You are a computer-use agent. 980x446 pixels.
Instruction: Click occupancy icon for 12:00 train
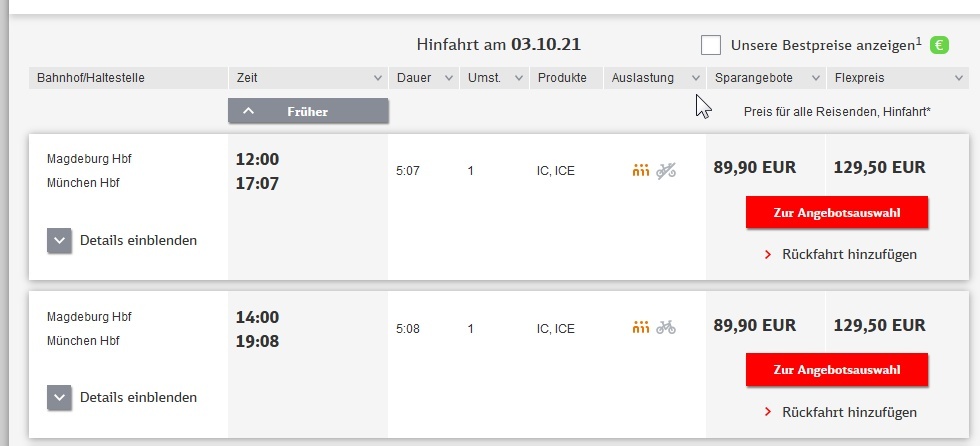[641, 170]
